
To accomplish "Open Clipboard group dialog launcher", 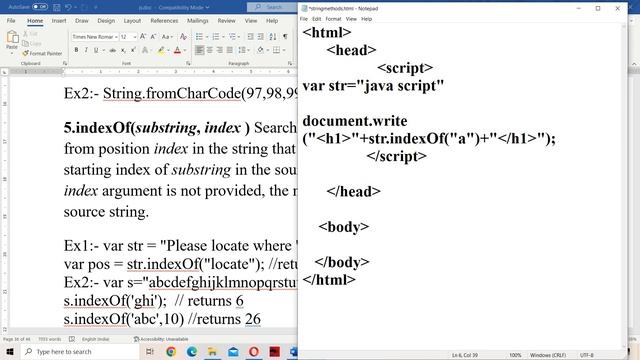I will coord(65,63).
